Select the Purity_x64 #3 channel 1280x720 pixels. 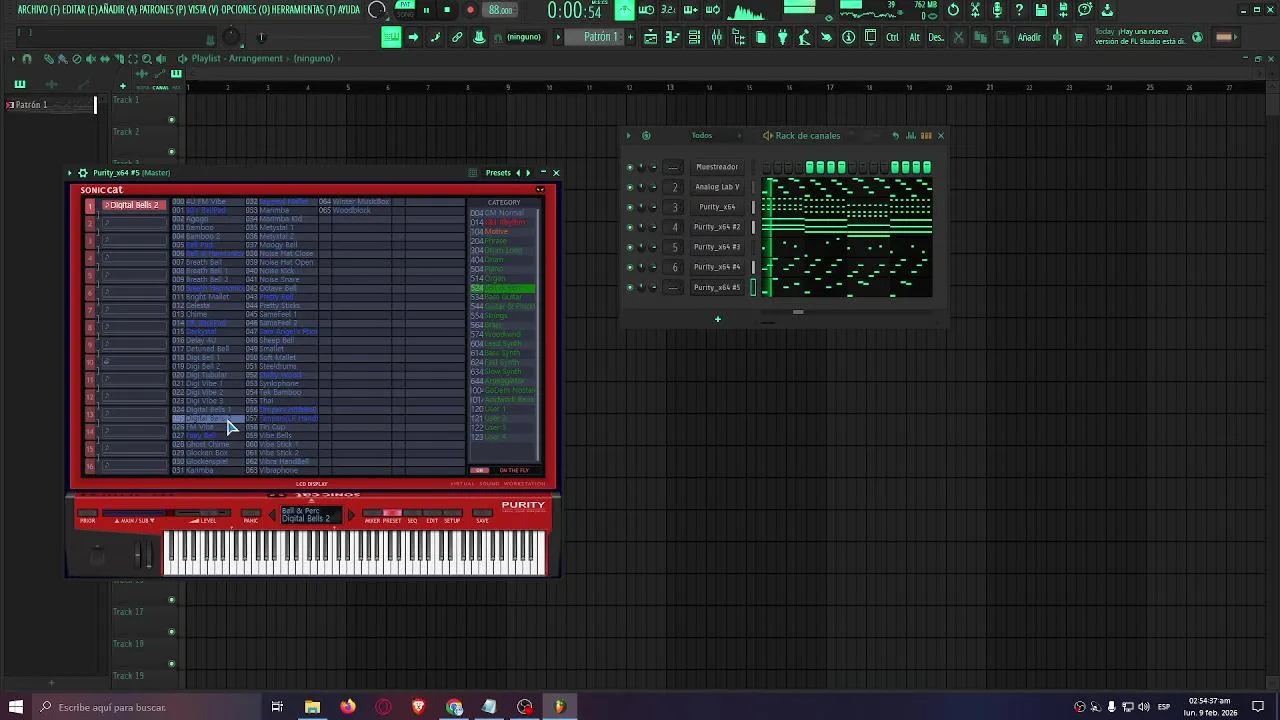[x=717, y=247]
